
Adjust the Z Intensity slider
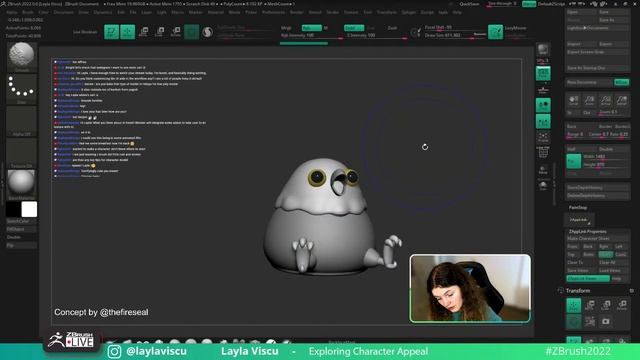[377, 36]
